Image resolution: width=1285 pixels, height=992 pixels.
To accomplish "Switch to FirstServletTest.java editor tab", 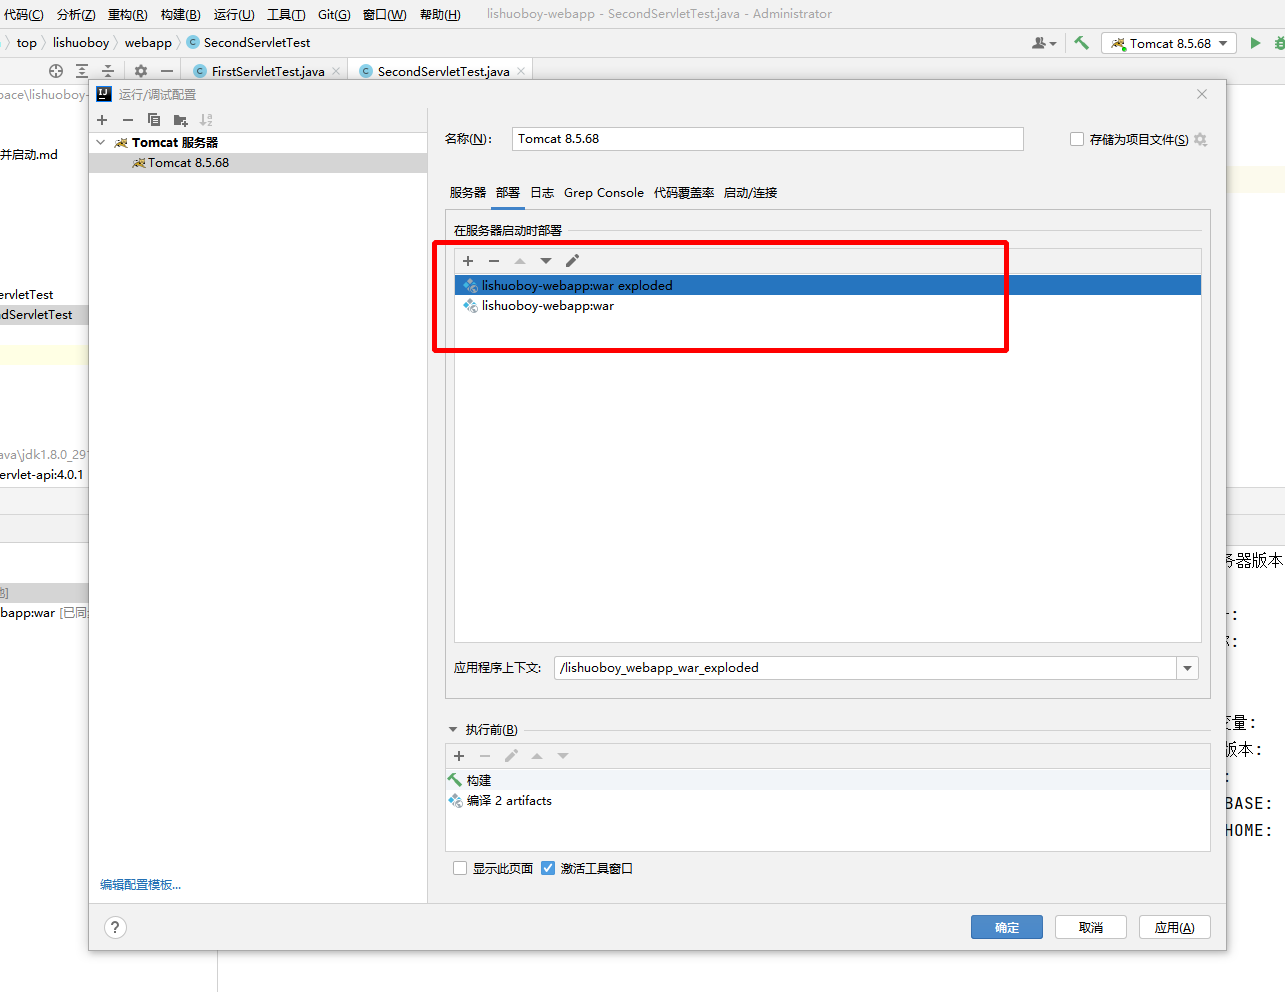I will (x=268, y=71).
